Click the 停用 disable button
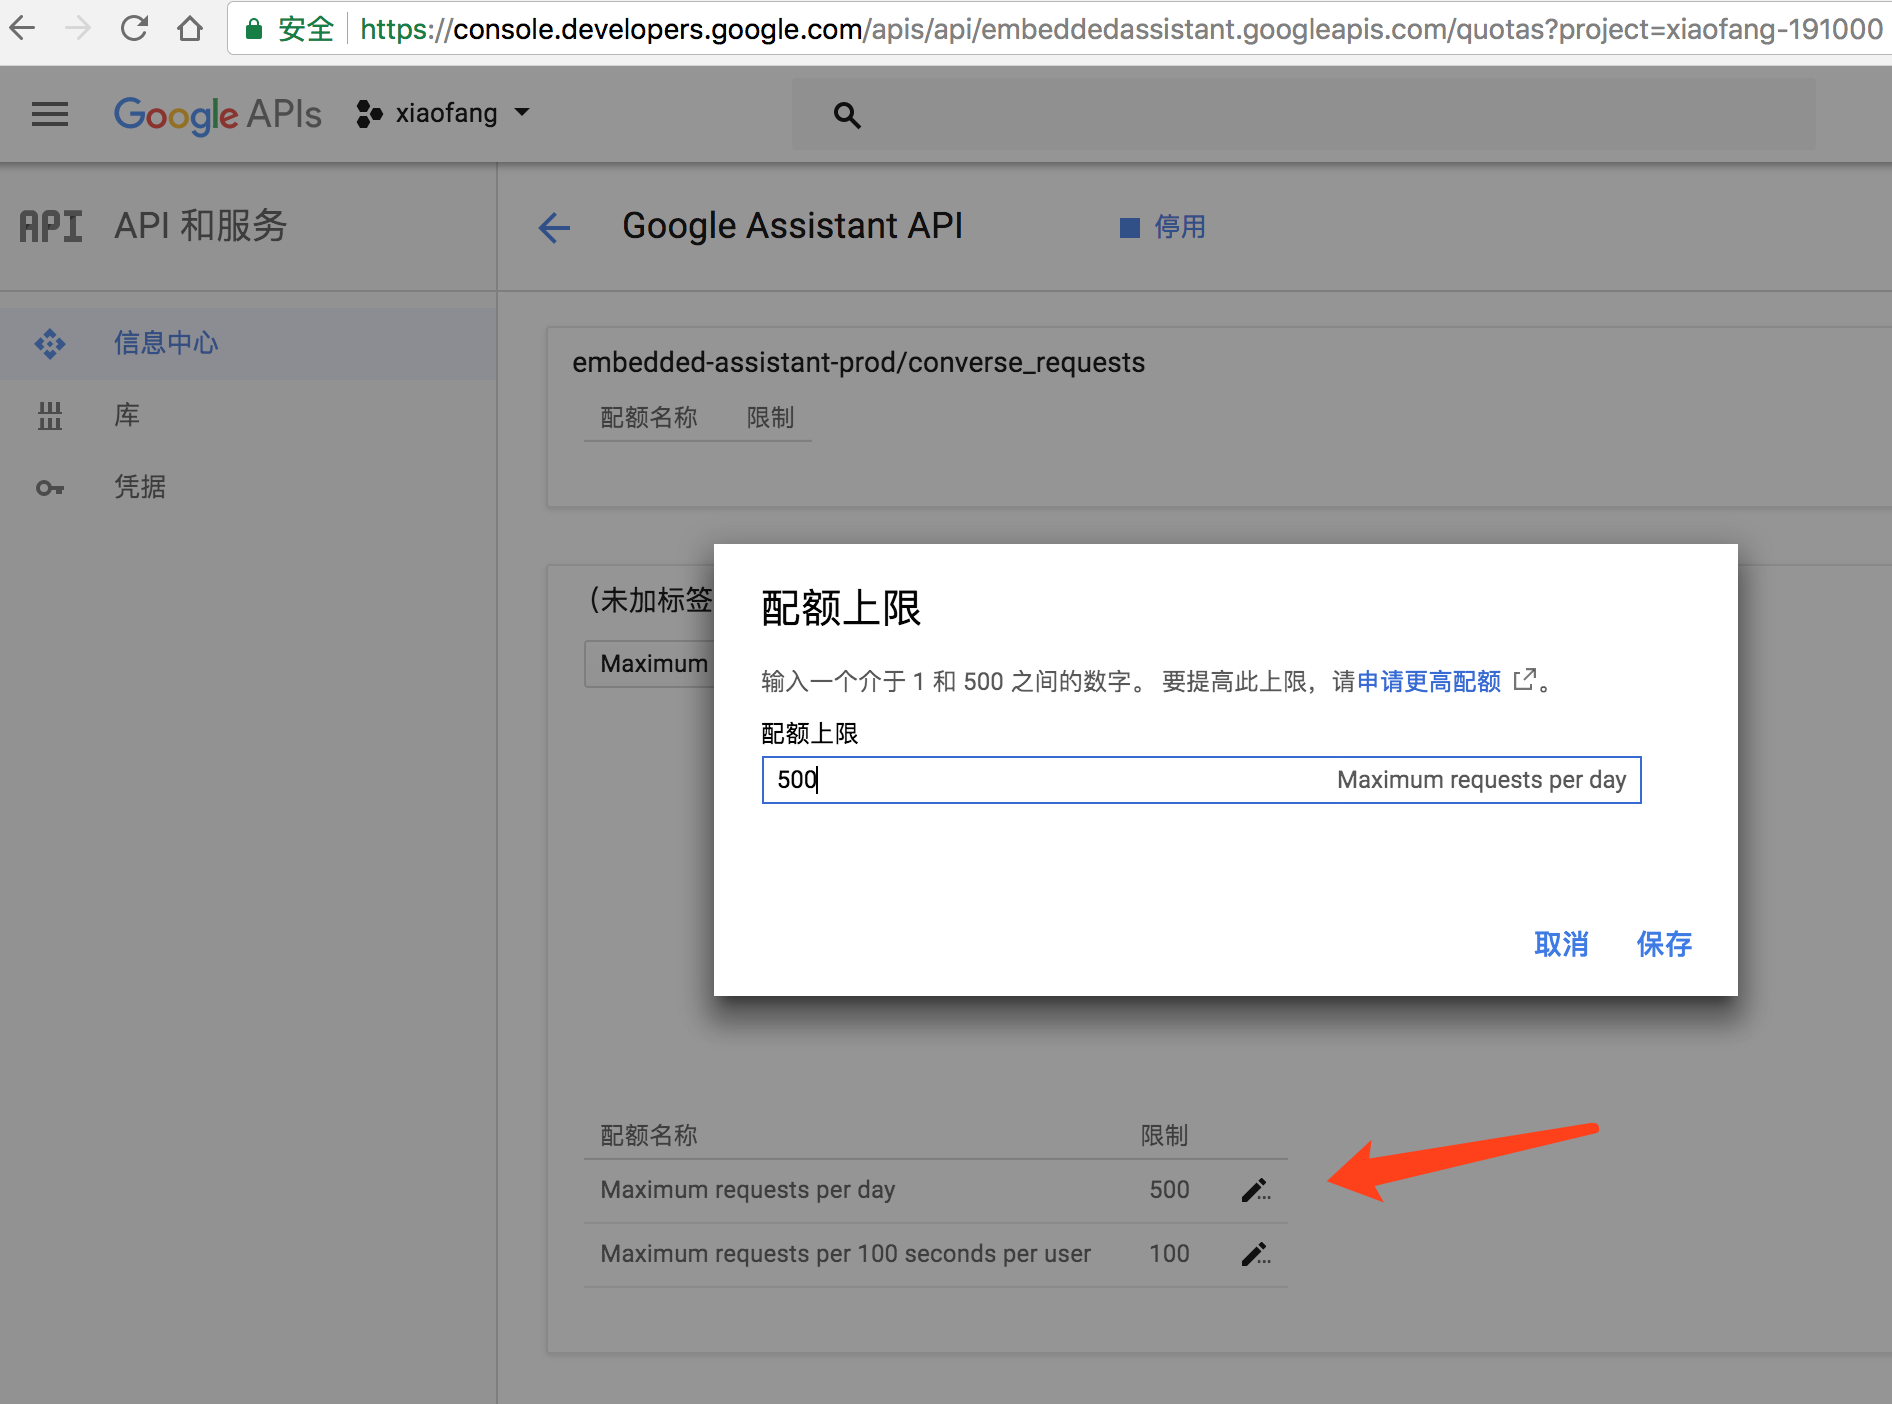1892x1404 pixels. [1163, 227]
